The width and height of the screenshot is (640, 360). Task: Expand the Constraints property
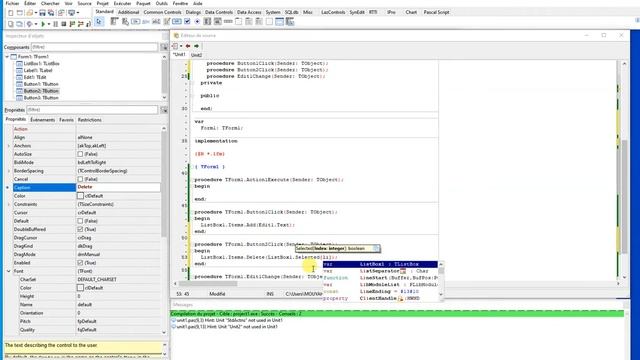point(9,204)
